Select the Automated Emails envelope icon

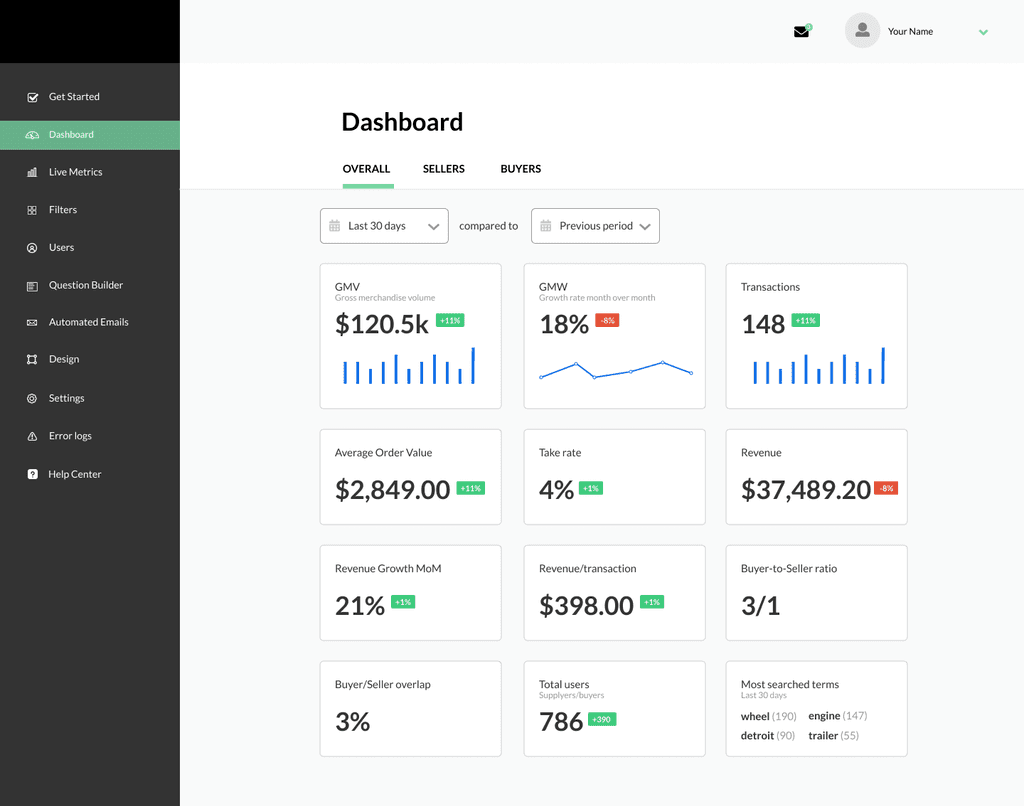[32, 323]
